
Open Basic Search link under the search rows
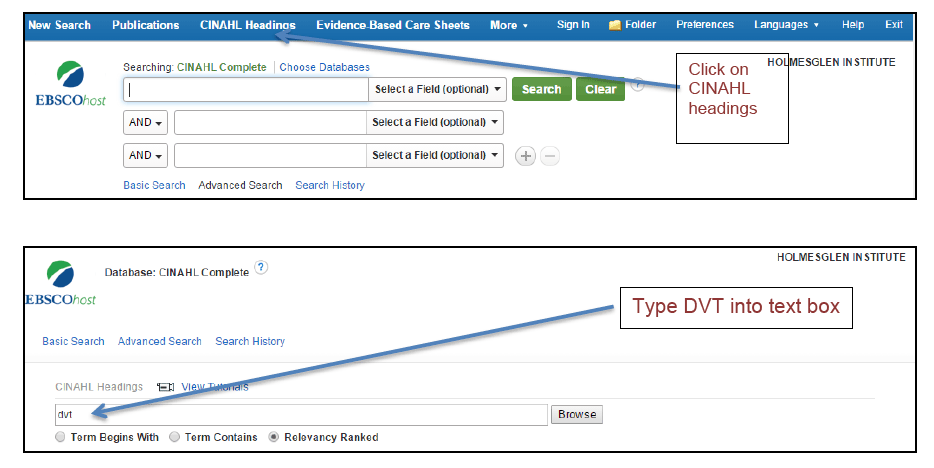[x=154, y=185]
